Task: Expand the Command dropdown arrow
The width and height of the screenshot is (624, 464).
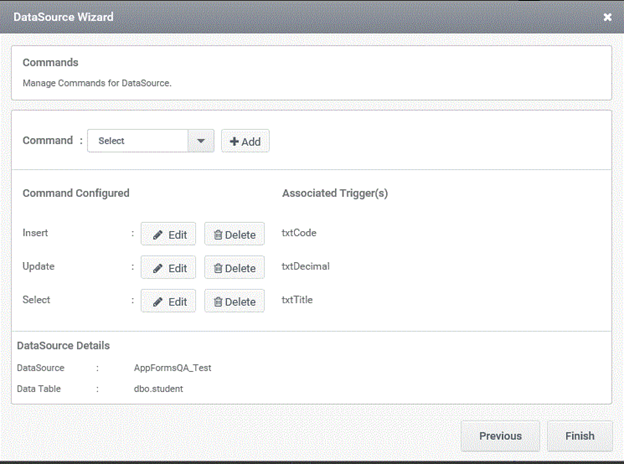Action: tap(201, 140)
